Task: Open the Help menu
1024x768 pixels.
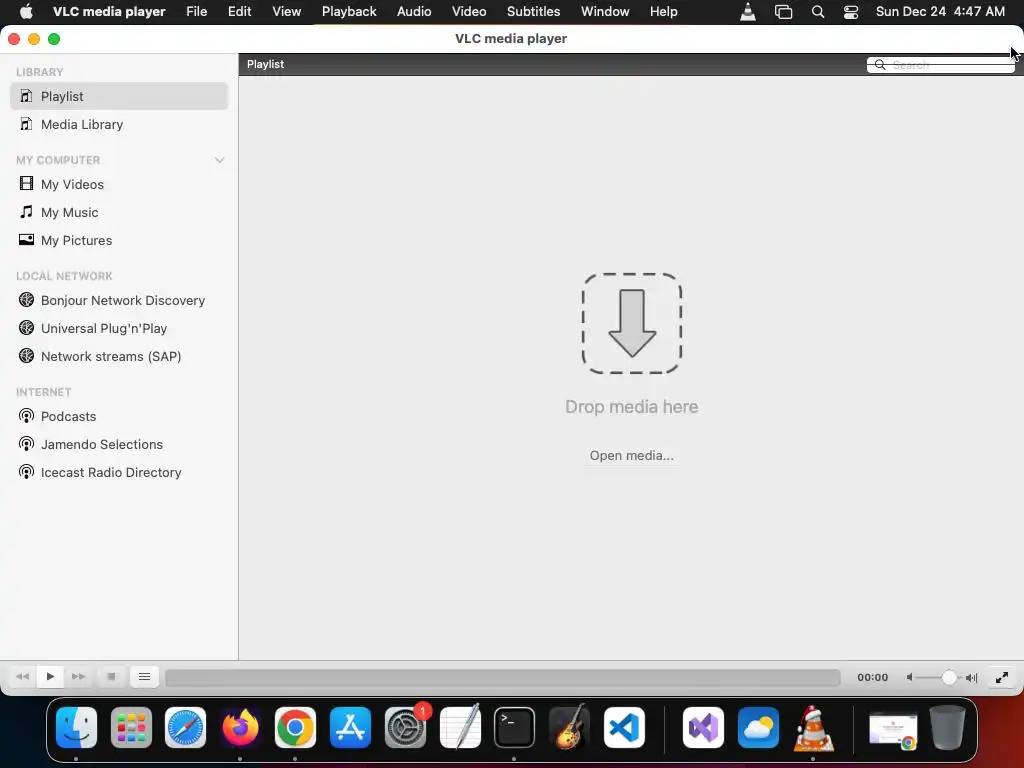Action: click(x=664, y=12)
